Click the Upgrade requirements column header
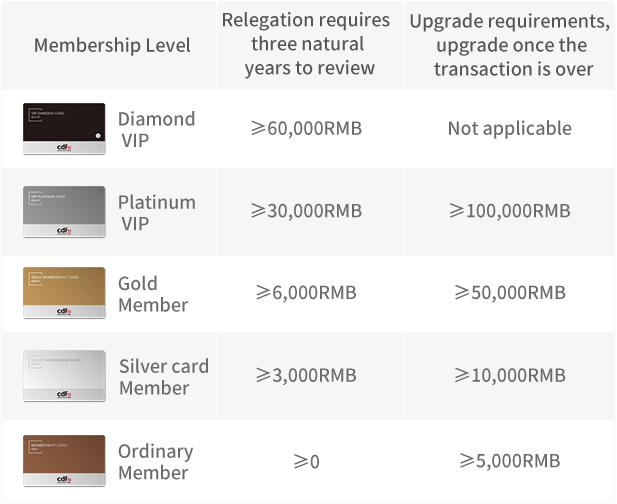Viewport: 617px width, 504px height. click(x=509, y=44)
